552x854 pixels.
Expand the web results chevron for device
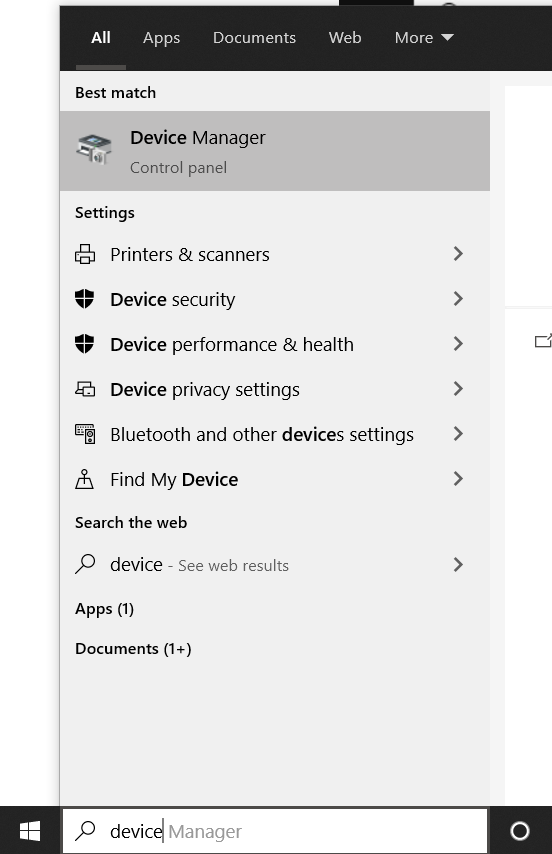[458, 565]
